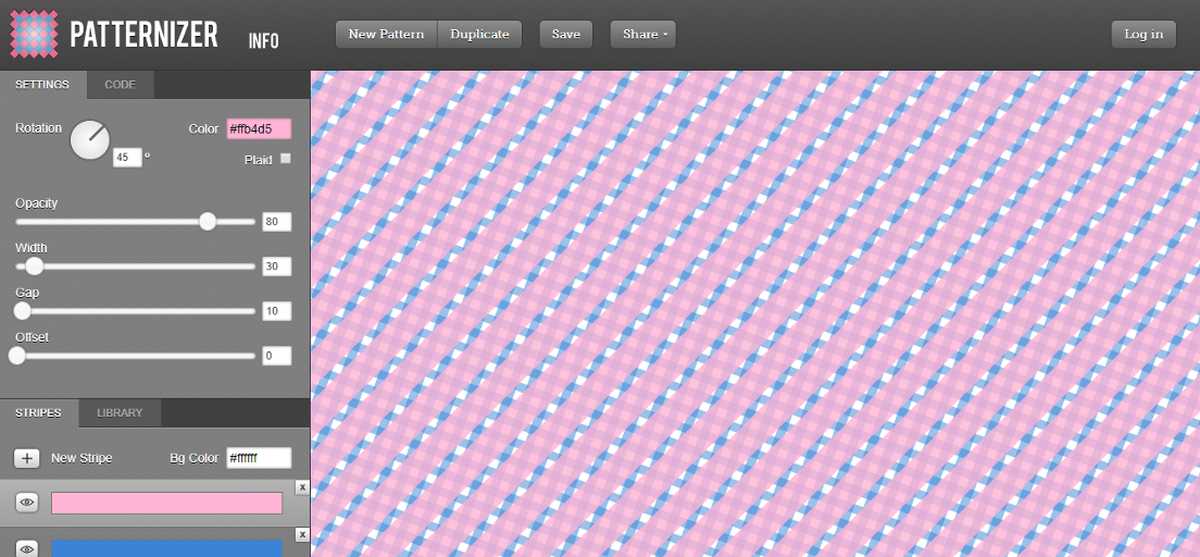Image resolution: width=1200 pixels, height=557 pixels.
Task: Click the Width value field showing 30
Action: click(x=276, y=266)
